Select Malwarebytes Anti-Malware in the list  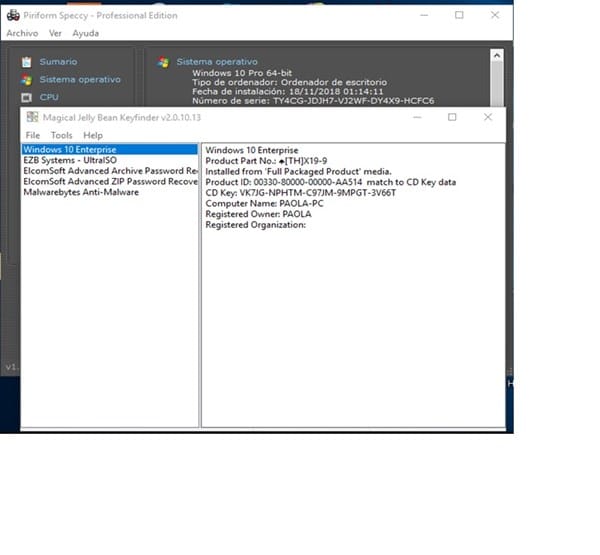point(81,193)
